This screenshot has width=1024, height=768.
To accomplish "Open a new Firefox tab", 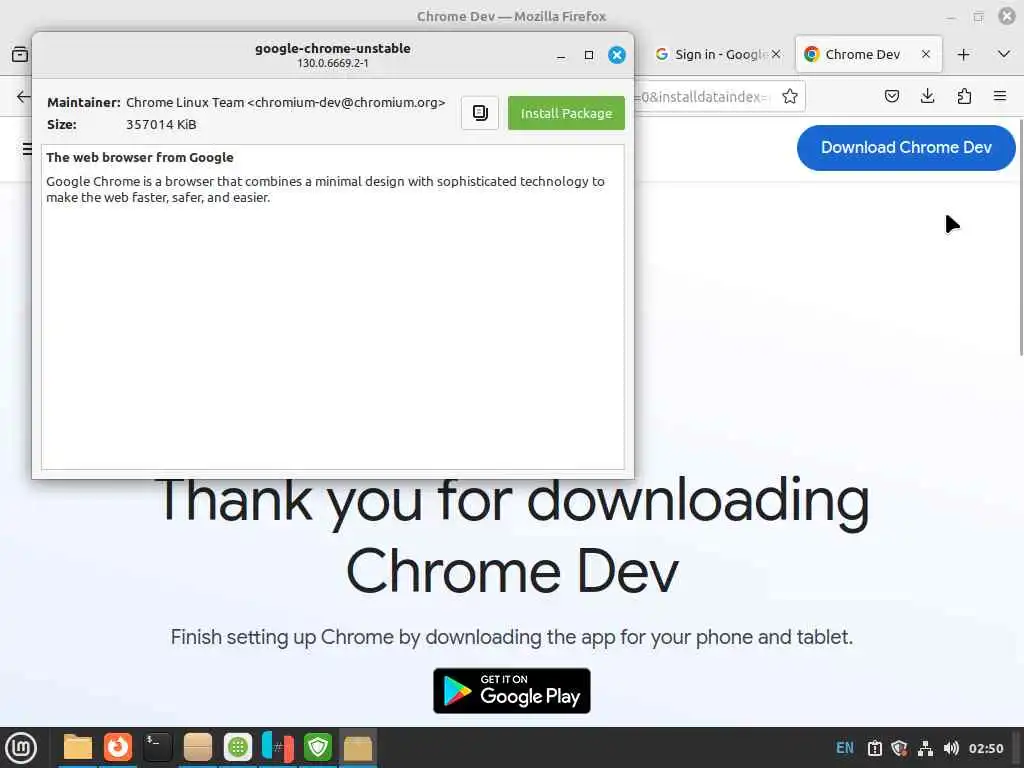I will [963, 54].
